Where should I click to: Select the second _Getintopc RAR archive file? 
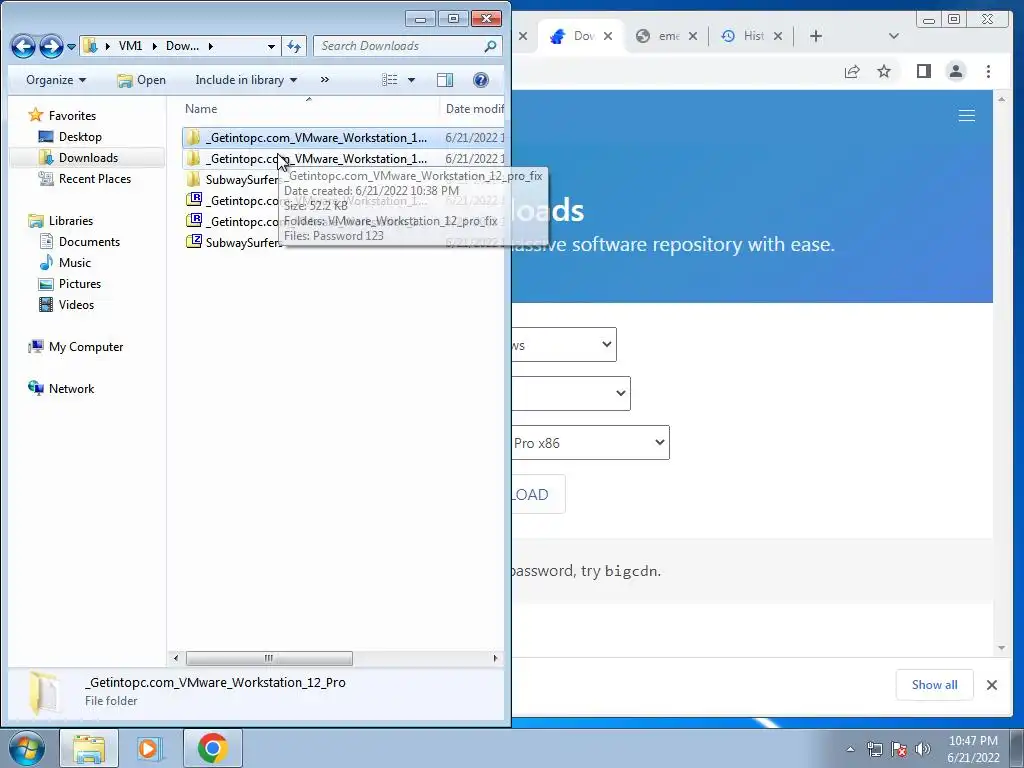coord(232,221)
